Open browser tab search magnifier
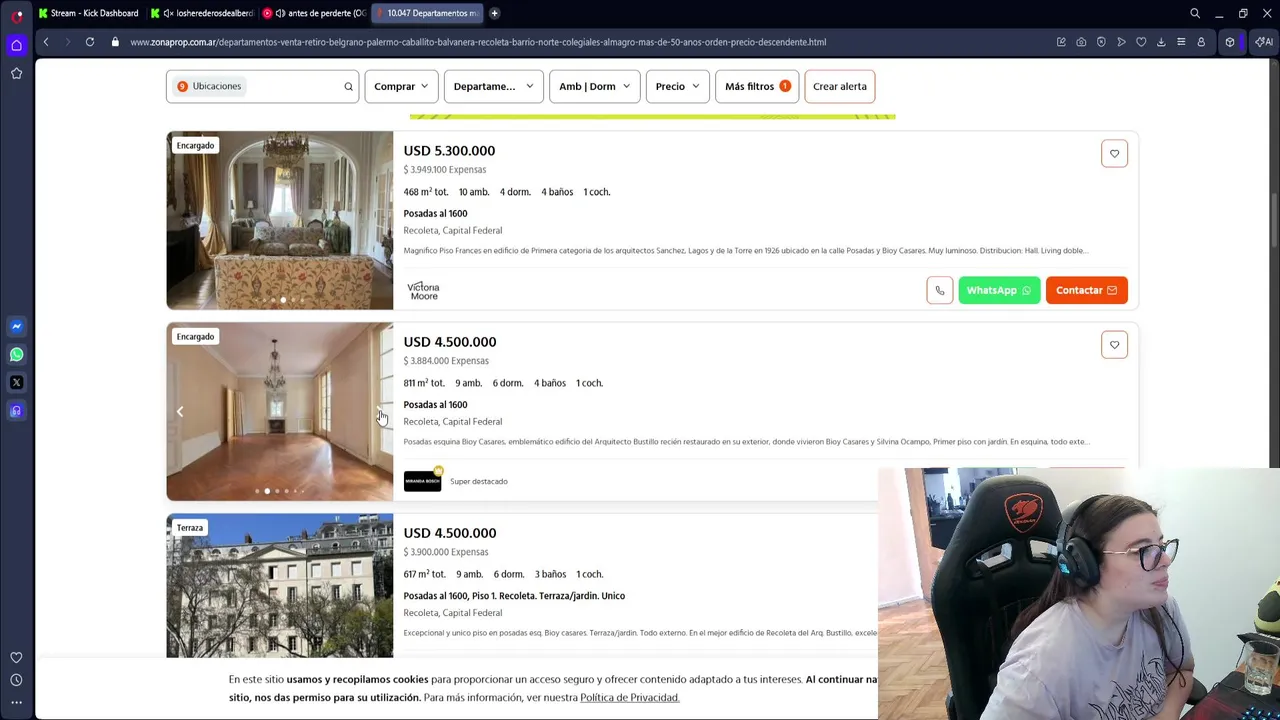Image resolution: width=1280 pixels, height=720 pixels. click(x=1195, y=13)
